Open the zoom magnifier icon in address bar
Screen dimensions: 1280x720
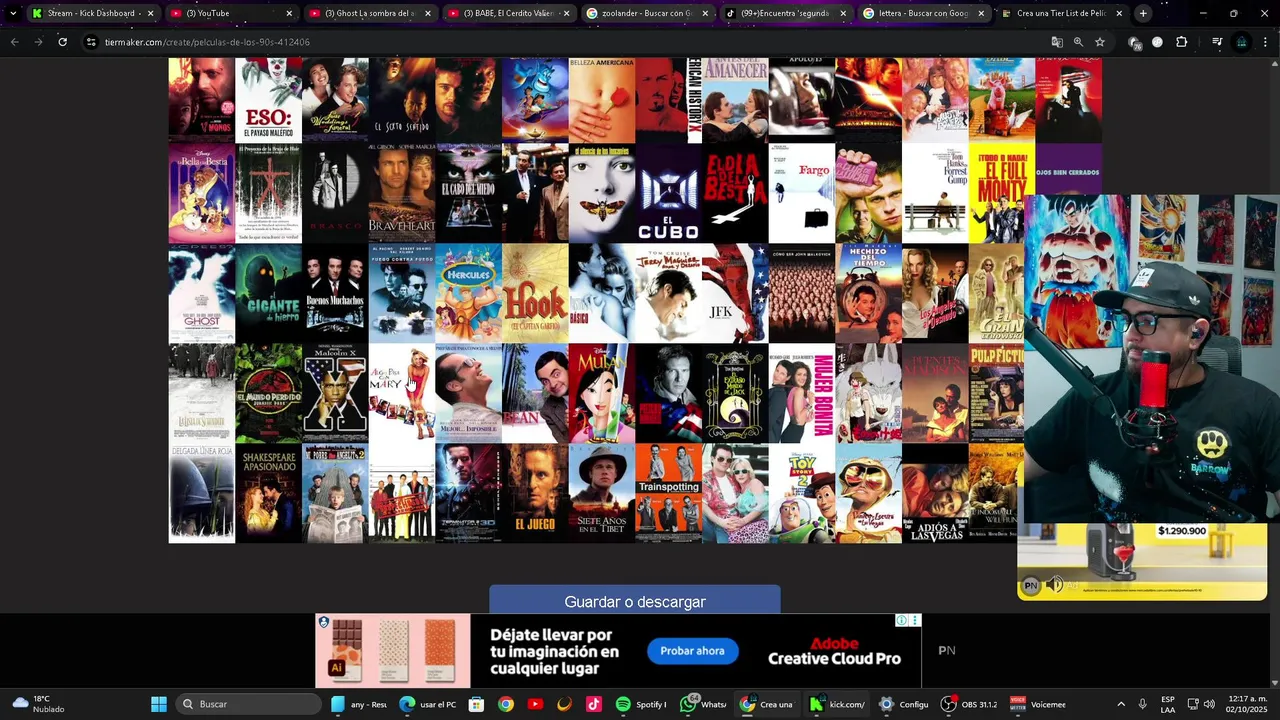point(1078,42)
